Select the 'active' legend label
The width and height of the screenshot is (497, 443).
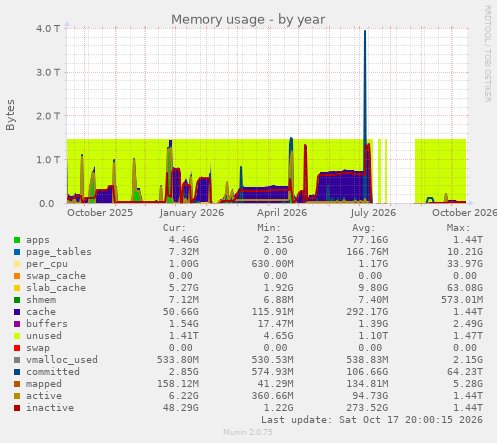[44, 396]
